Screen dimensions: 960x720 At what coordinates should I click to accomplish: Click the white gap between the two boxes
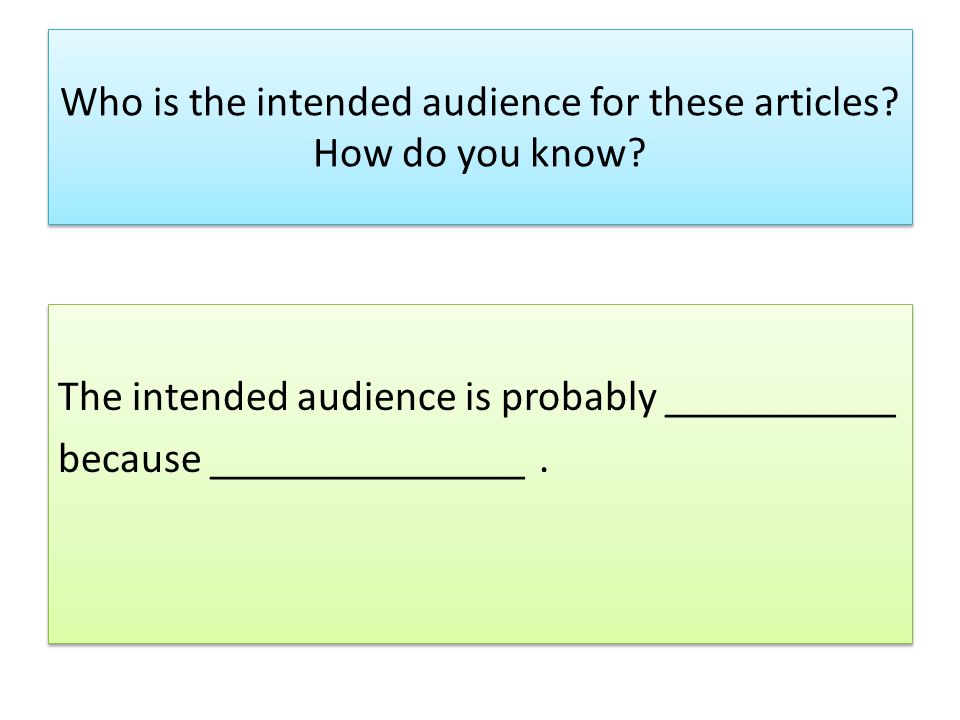[480, 264]
